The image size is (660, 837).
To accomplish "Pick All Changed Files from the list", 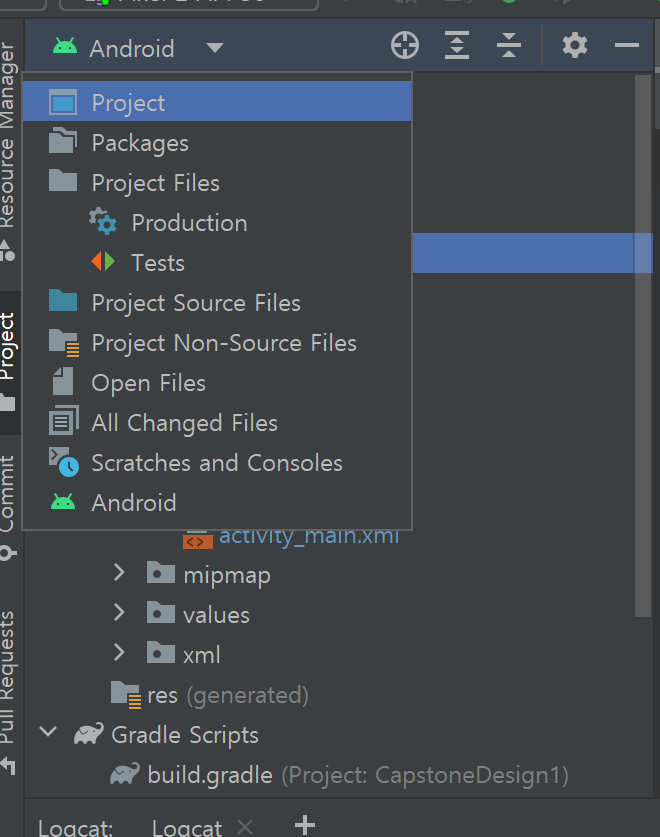I will coord(217,423).
